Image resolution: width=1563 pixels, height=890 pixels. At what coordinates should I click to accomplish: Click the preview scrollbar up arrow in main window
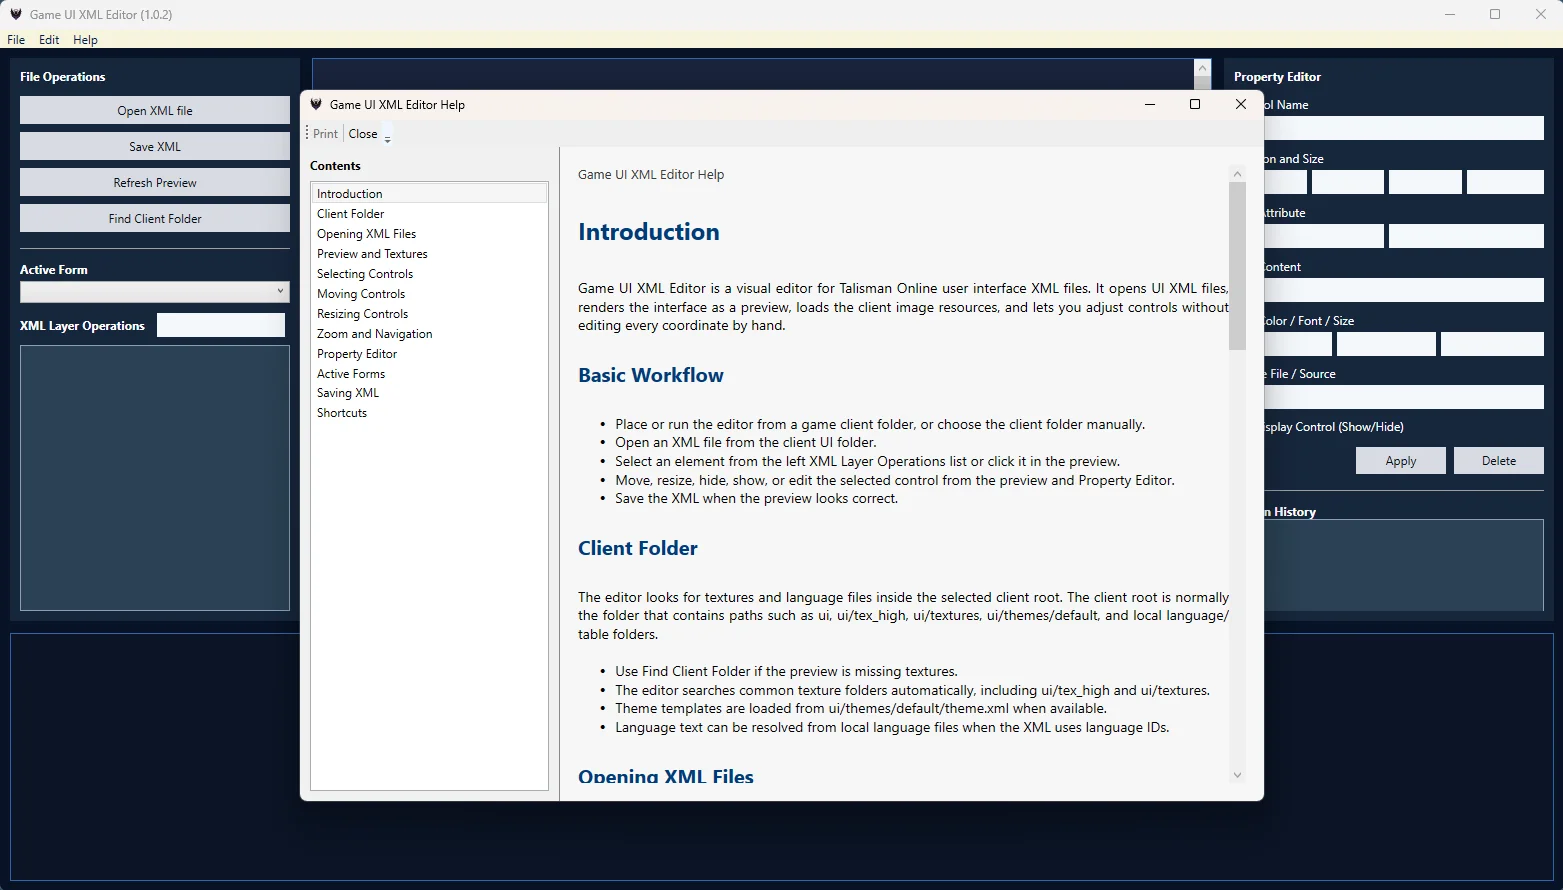(x=1202, y=68)
